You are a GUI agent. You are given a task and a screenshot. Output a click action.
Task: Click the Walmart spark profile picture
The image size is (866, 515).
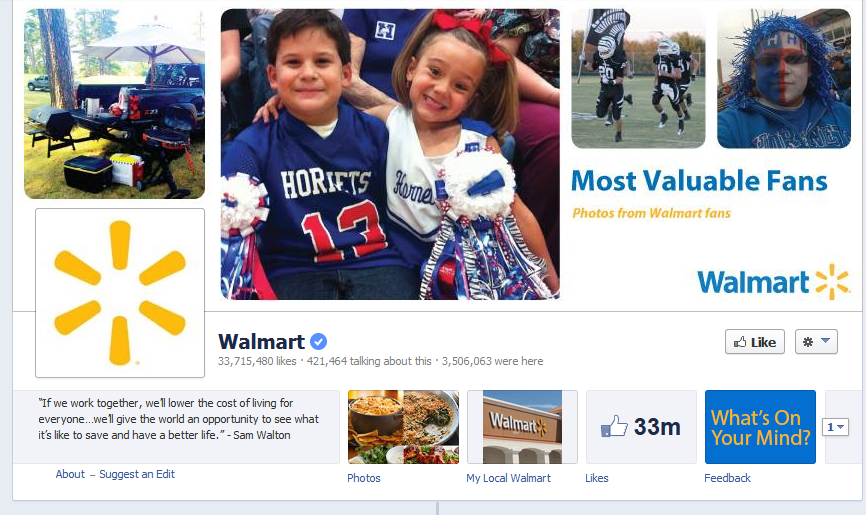pos(120,293)
